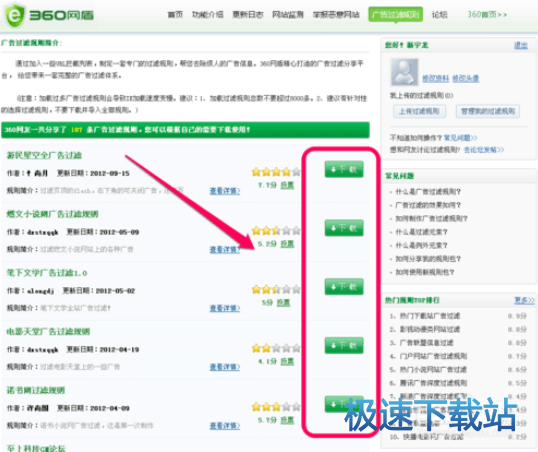Open the 笔下文学广告过滤1.0 title link
The image size is (538, 452).
pos(47,273)
